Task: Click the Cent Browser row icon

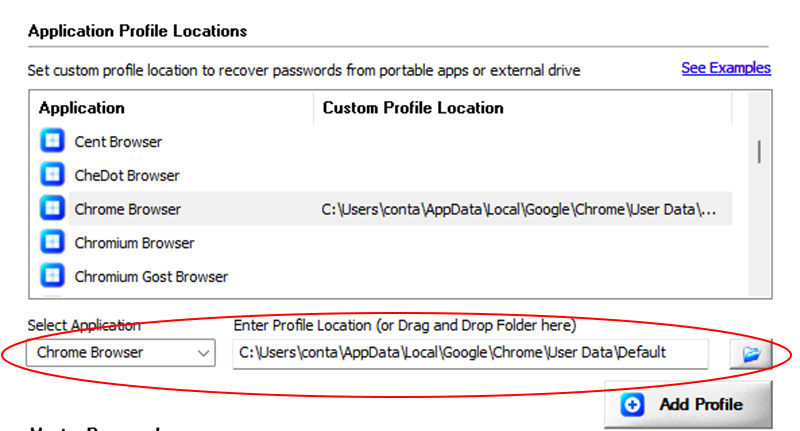Action: click(x=52, y=142)
